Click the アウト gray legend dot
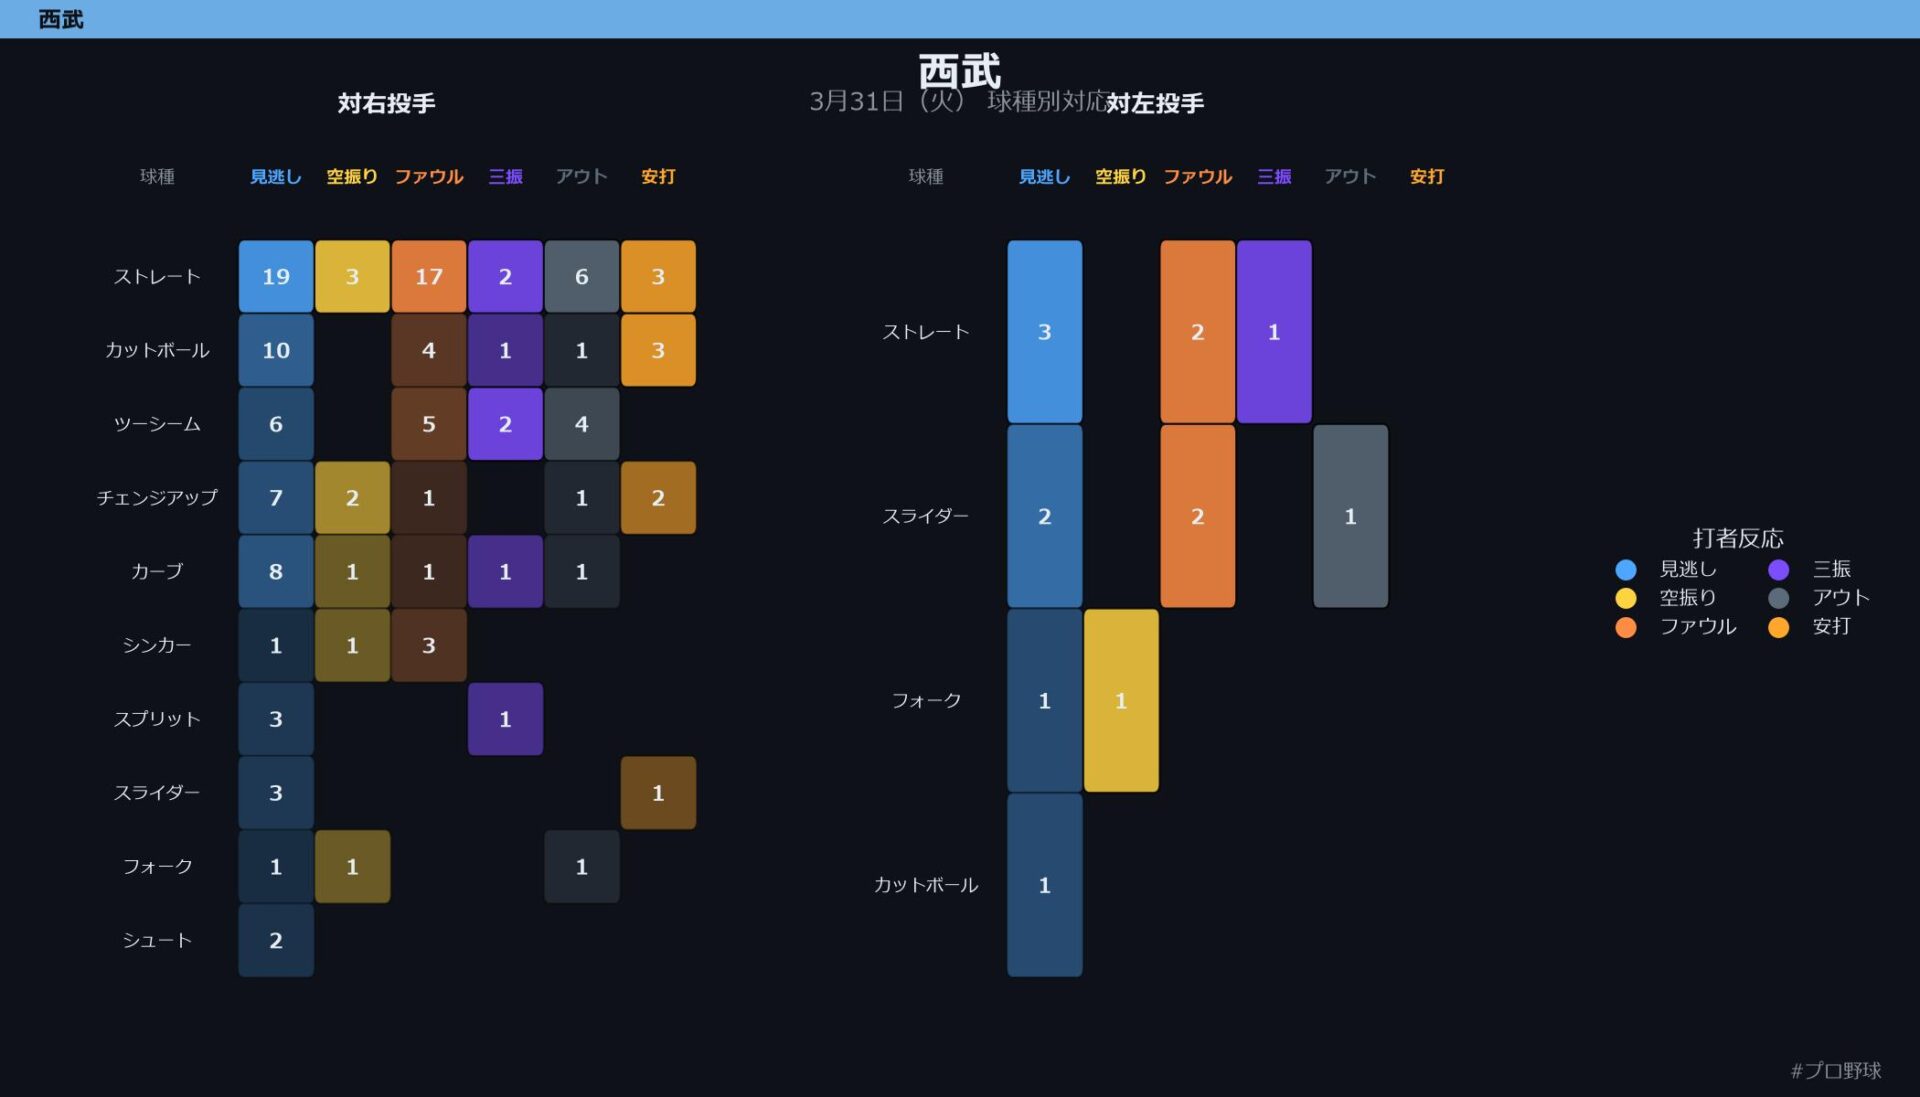This screenshot has width=1920, height=1097. [1778, 598]
